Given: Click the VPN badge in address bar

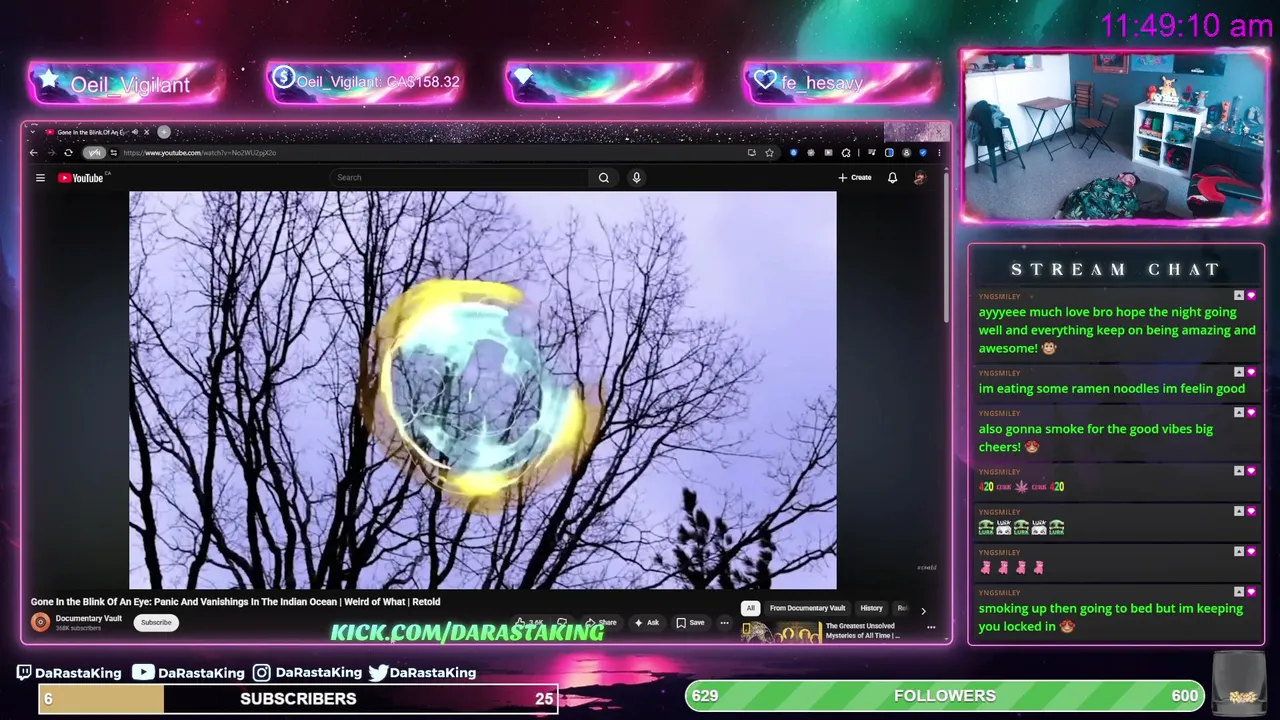Looking at the screenshot, I should 94,153.
